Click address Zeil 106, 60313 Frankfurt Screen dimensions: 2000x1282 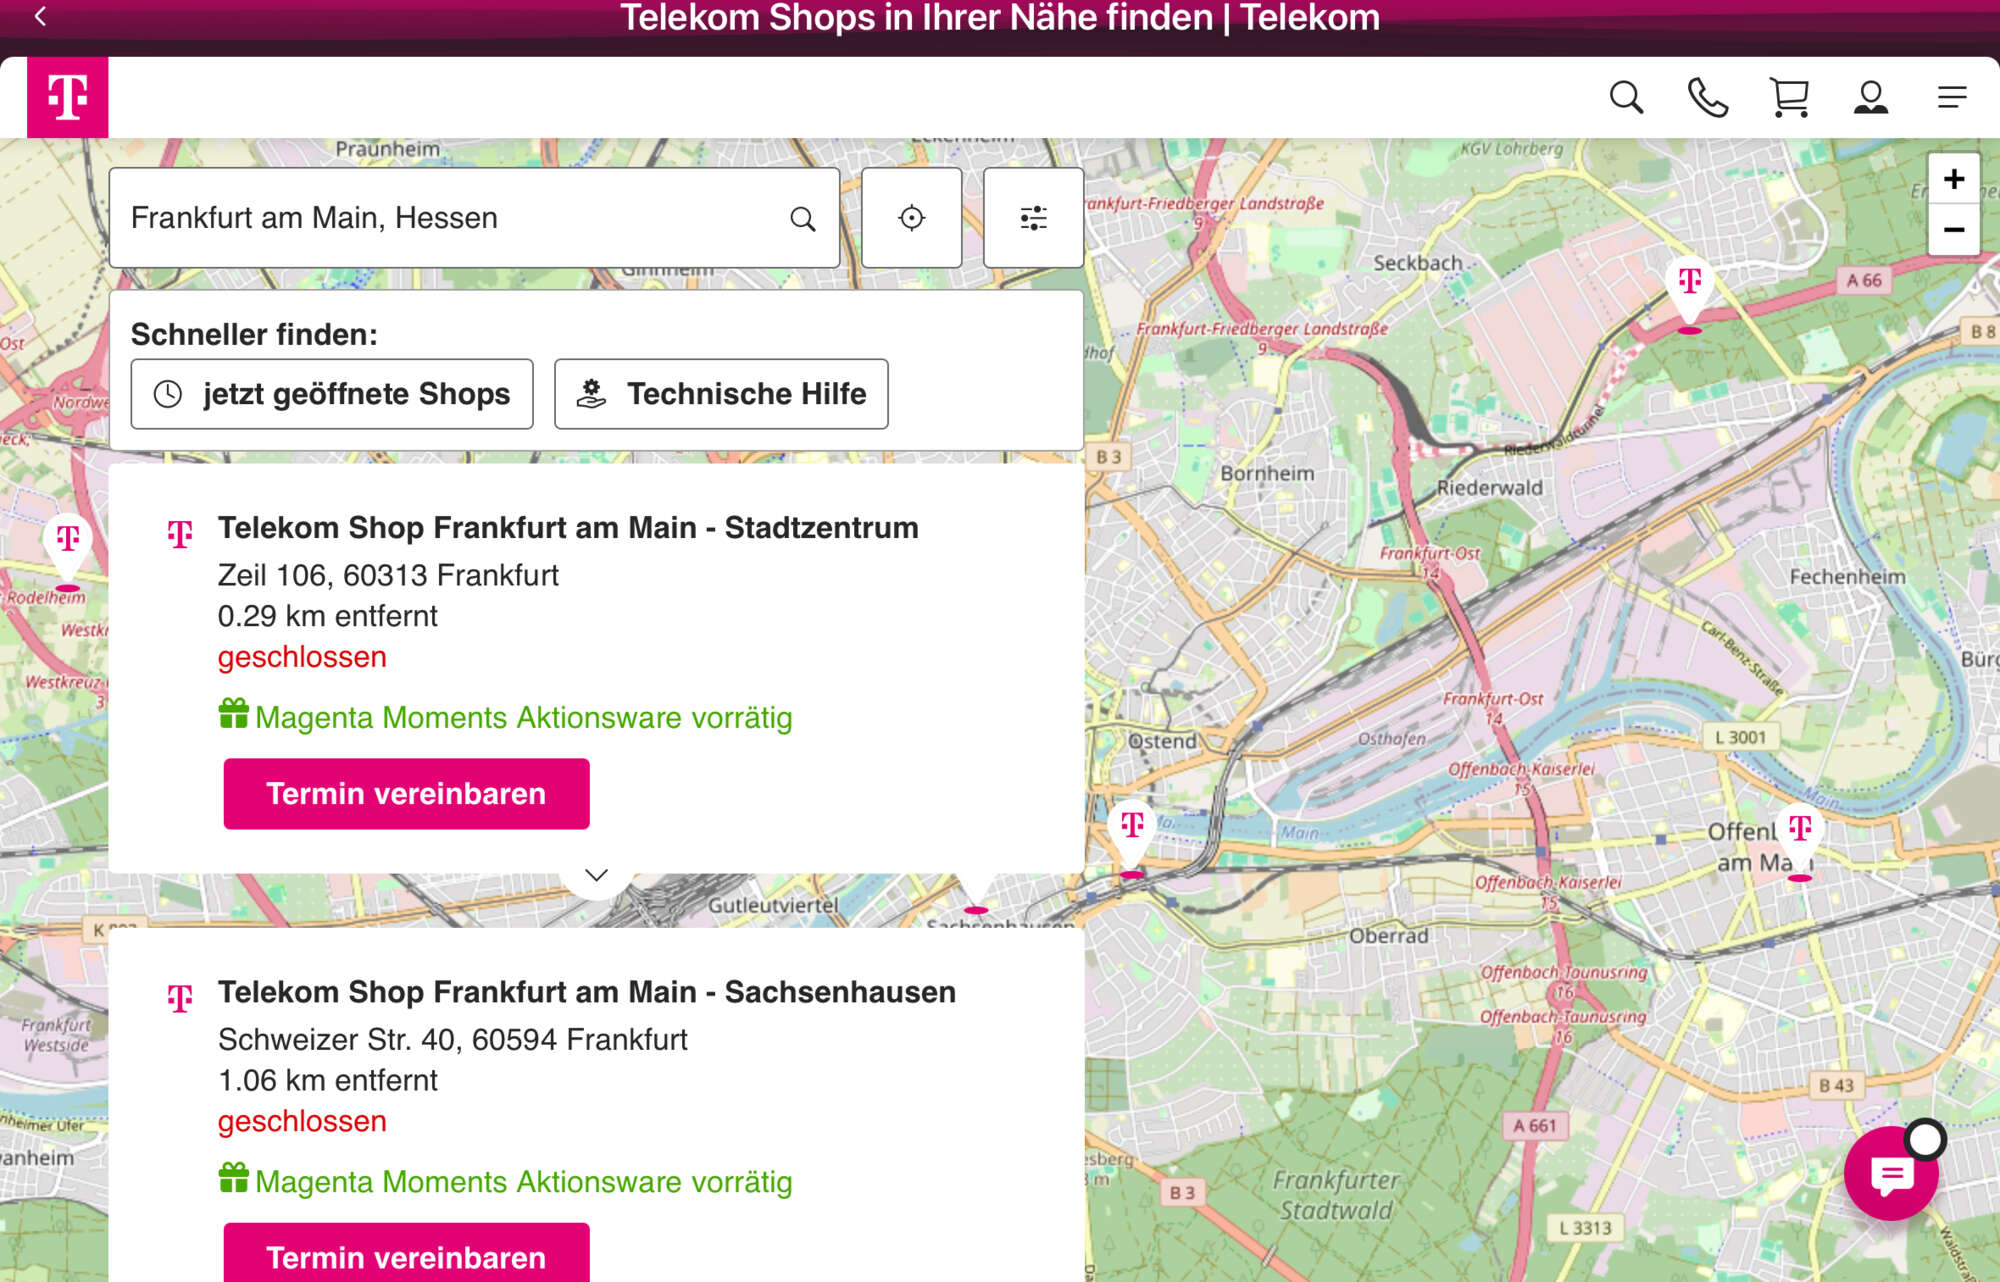pyautogui.click(x=388, y=575)
